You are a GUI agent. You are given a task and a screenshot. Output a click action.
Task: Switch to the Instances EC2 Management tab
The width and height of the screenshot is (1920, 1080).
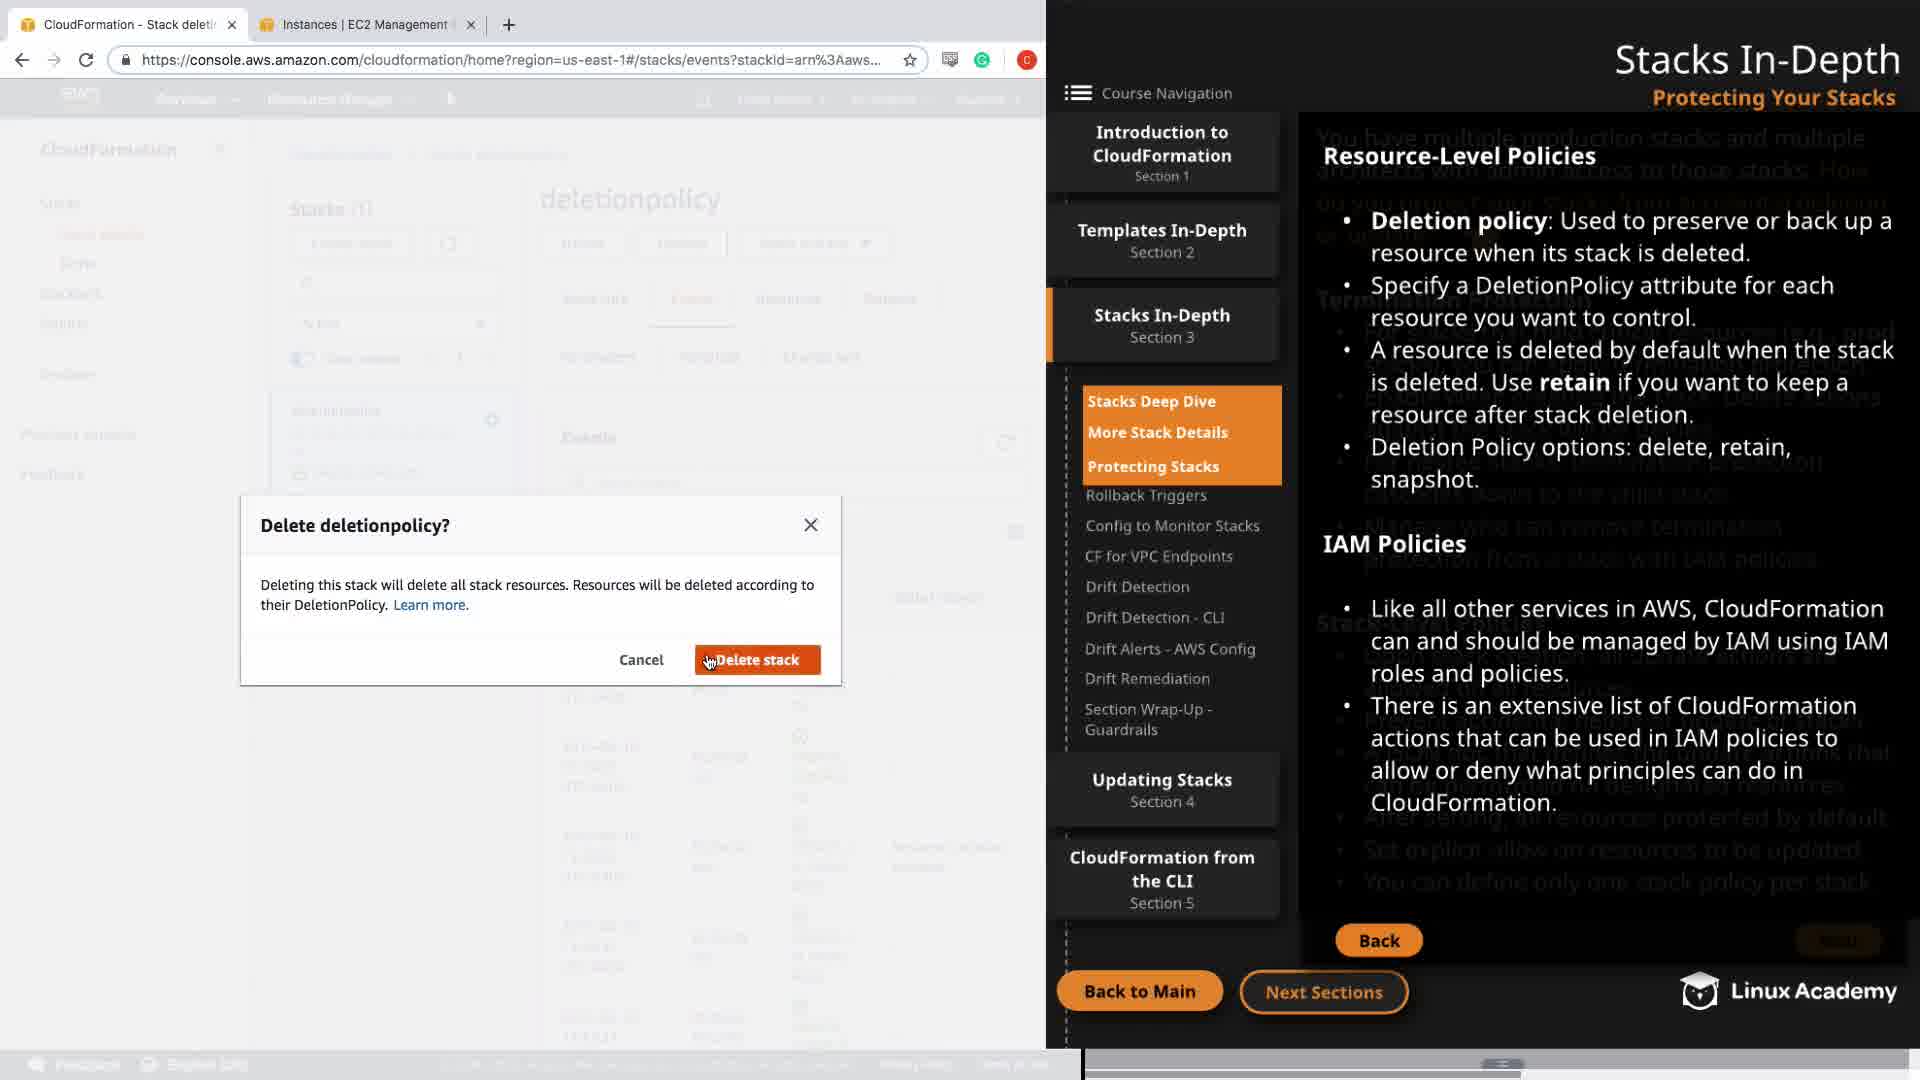(x=365, y=25)
